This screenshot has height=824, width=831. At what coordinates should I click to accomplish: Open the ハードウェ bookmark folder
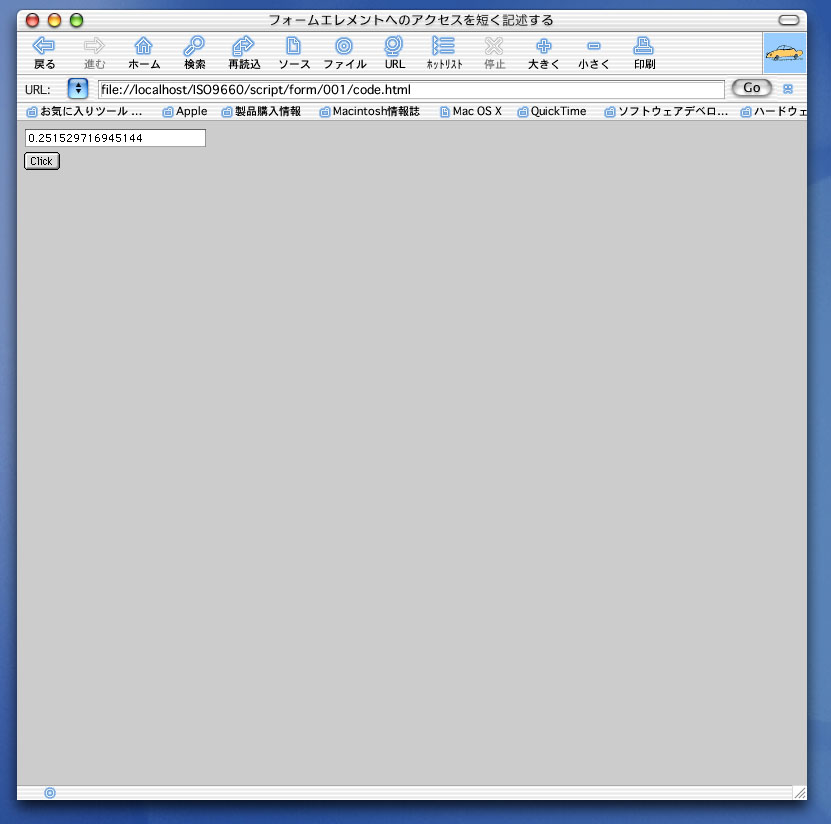tap(773, 111)
